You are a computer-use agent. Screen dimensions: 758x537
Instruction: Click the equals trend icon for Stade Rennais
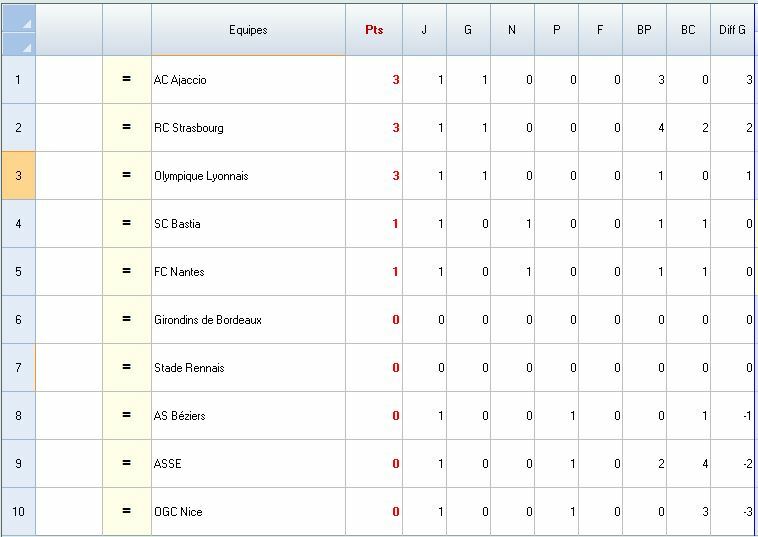point(127,368)
